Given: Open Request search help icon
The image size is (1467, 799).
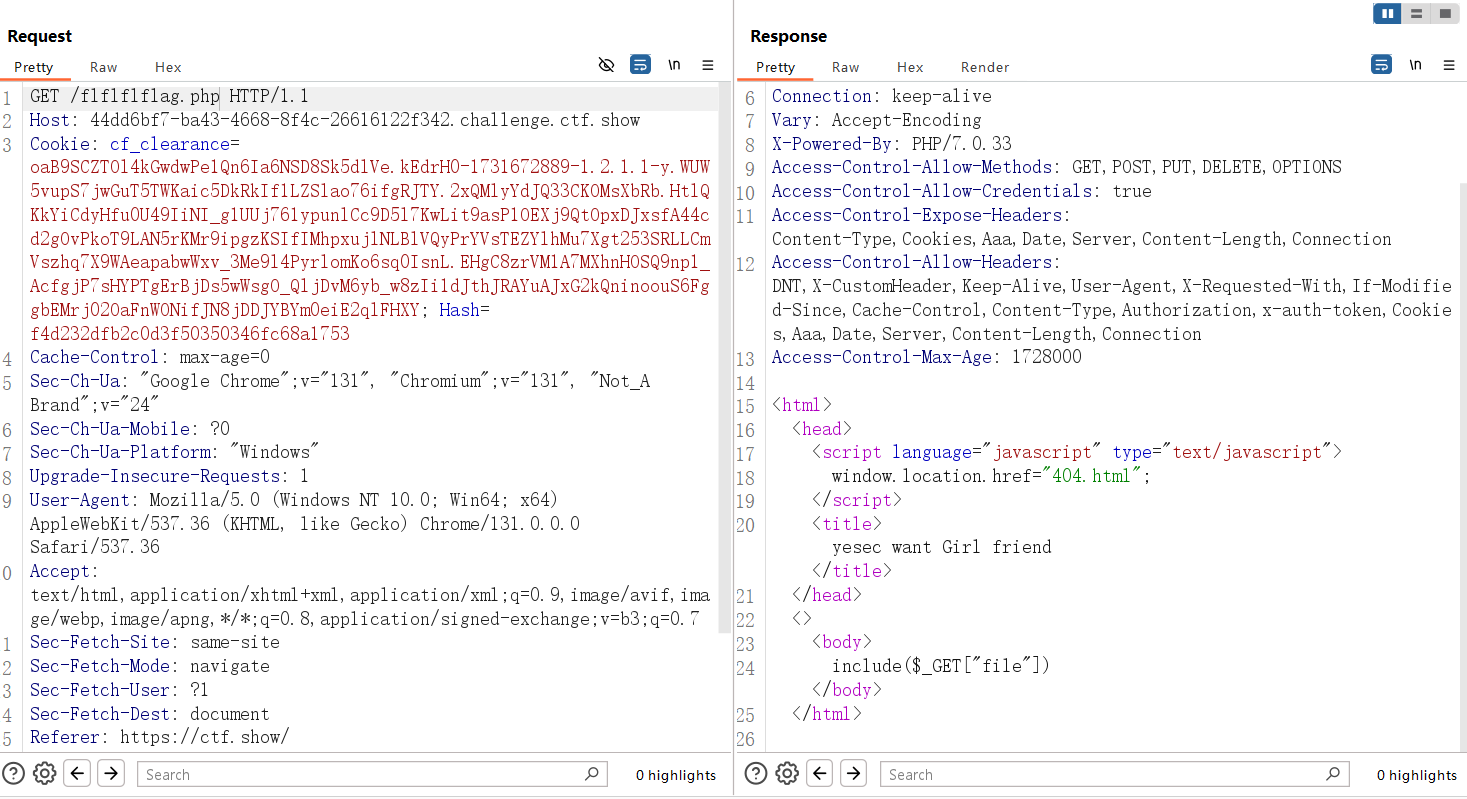Looking at the screenshot, I should coord(14,773).
